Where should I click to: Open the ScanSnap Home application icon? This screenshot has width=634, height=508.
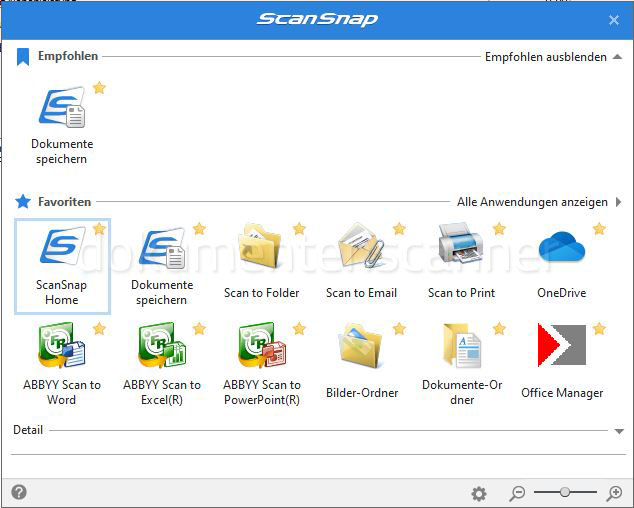(62, 247)
